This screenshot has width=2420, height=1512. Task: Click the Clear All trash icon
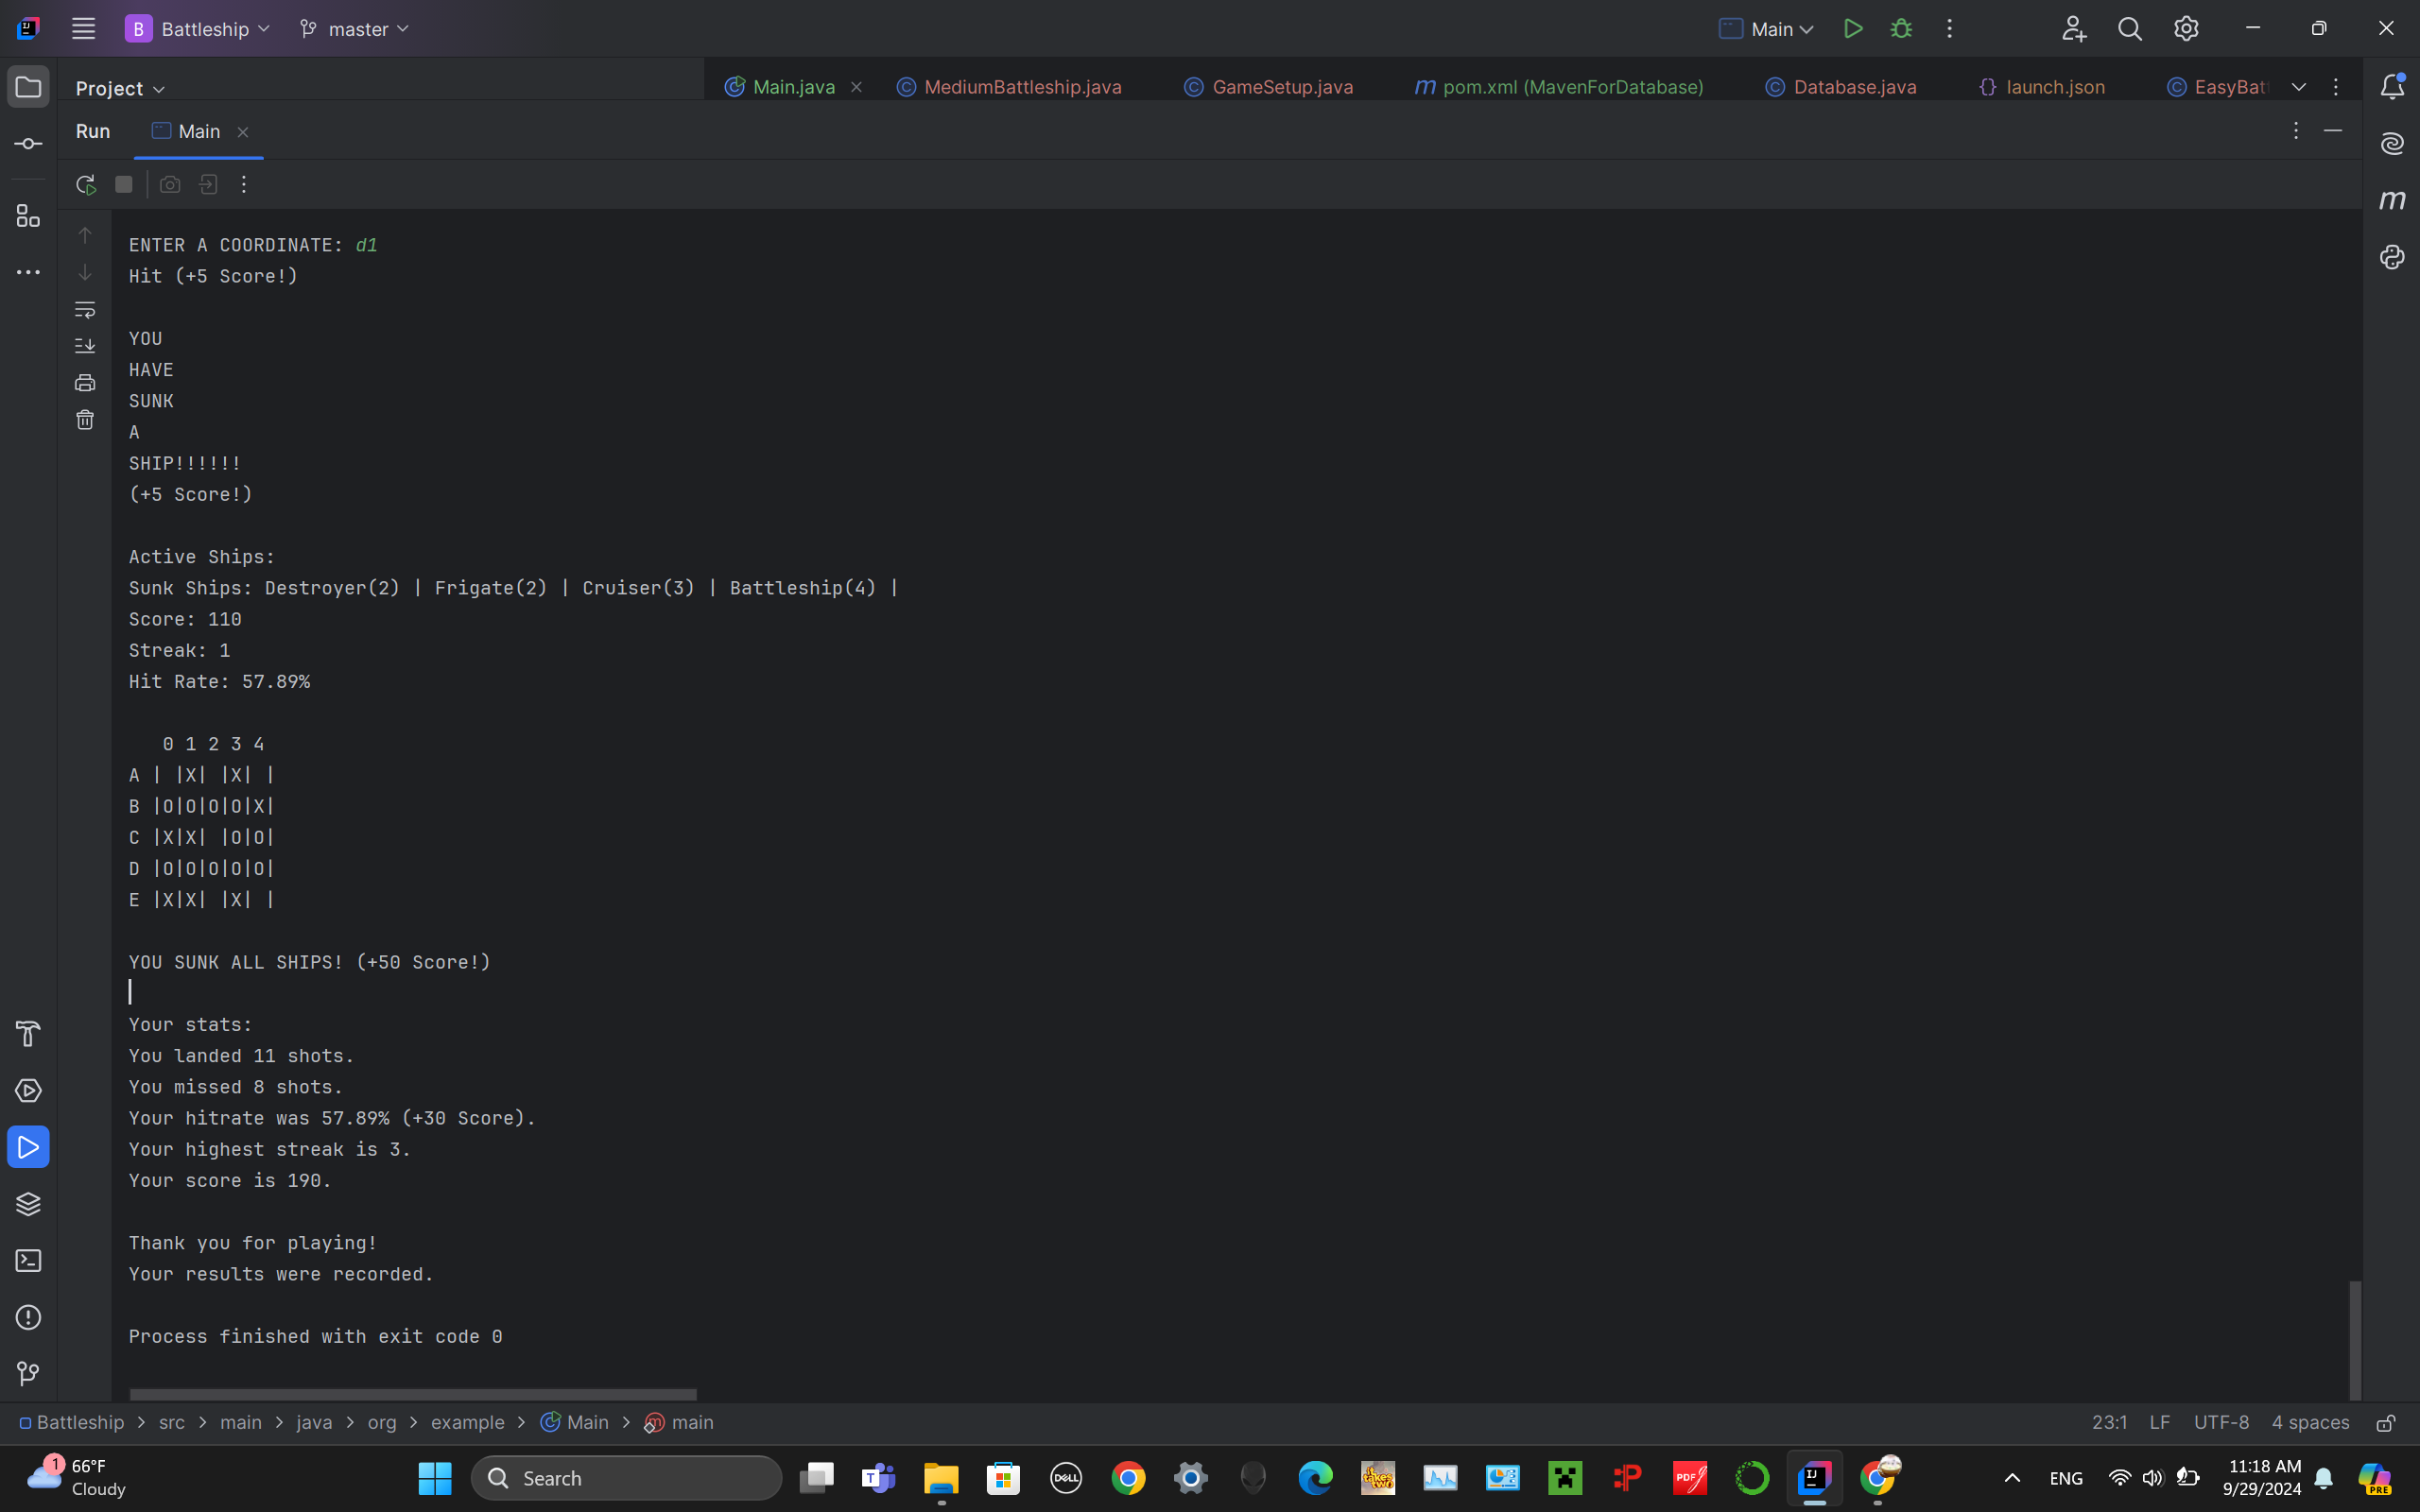(85, 420)
